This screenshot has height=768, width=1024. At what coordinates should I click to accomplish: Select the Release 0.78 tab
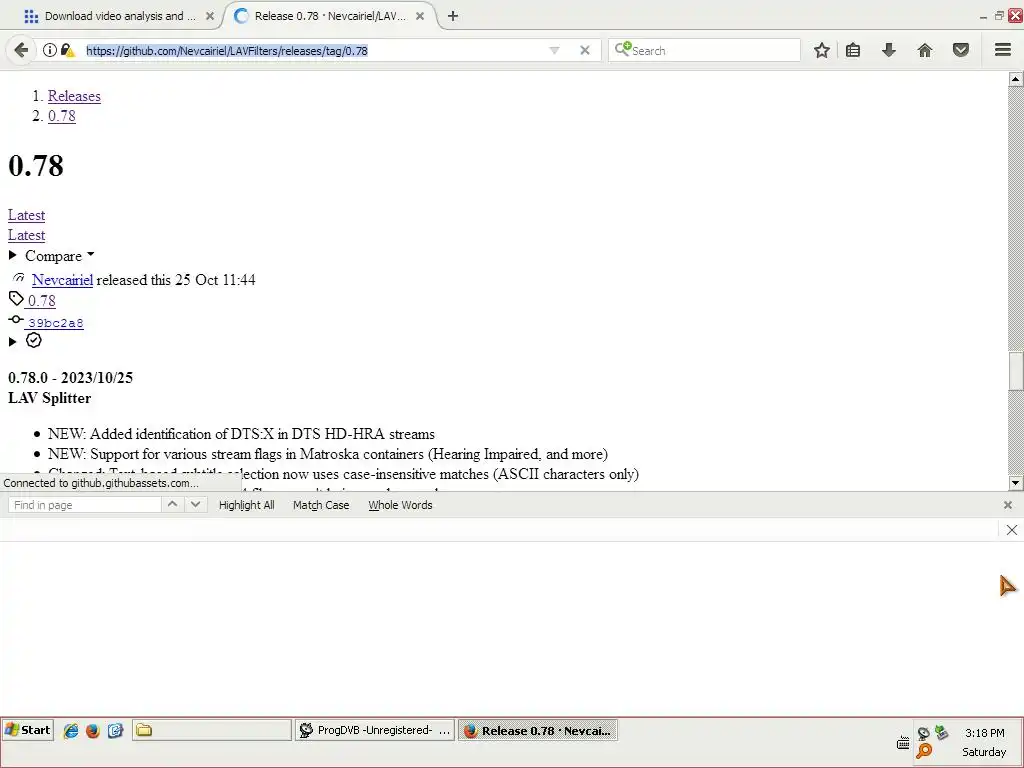pos(330,16)
